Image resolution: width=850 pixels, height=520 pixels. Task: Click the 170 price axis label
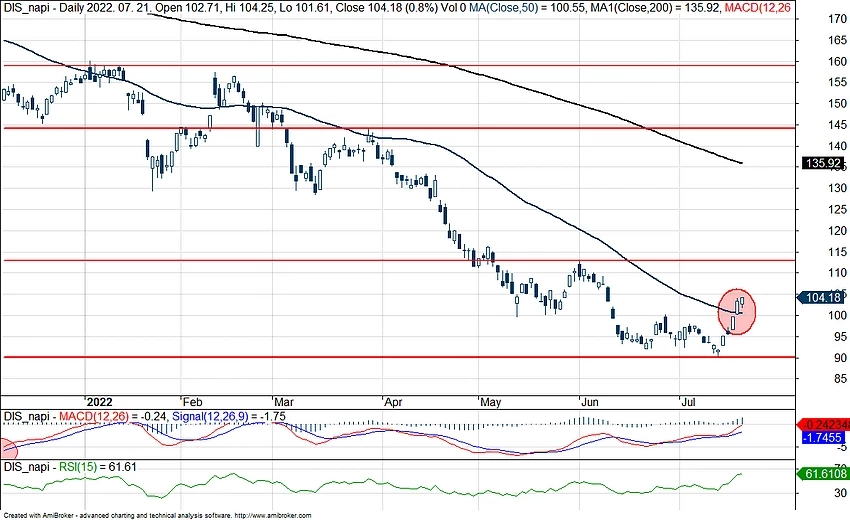[838, 19]
